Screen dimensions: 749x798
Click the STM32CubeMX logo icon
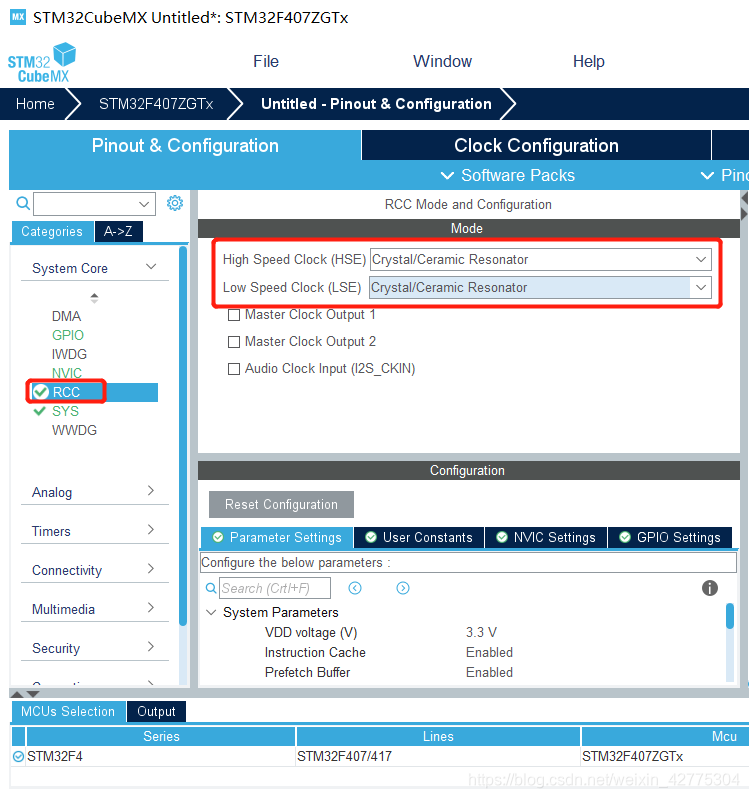(42, 63)
